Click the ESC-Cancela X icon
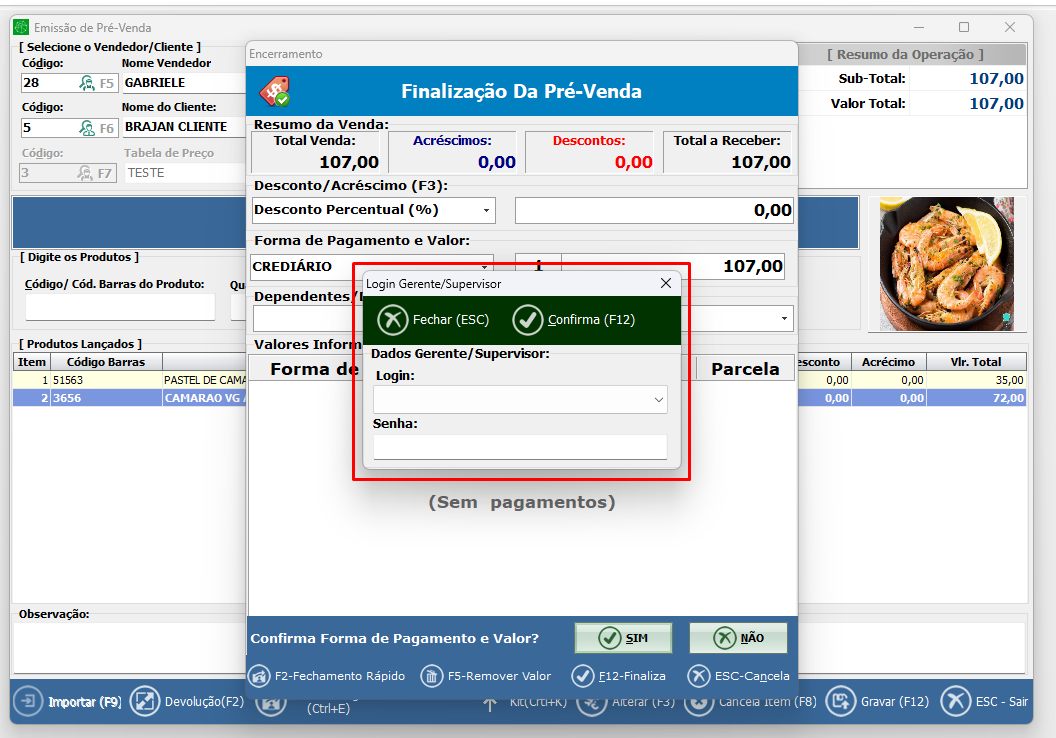Screen dimensions: 1056x738 point(699,676)
